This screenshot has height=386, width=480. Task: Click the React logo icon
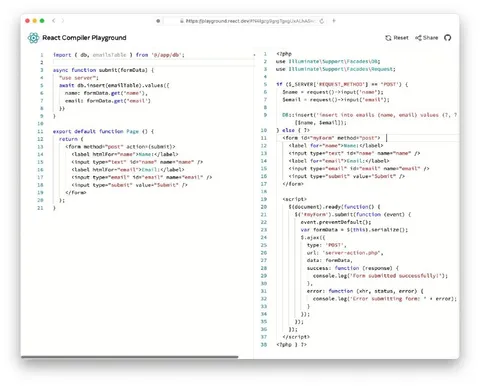(33, 38)
